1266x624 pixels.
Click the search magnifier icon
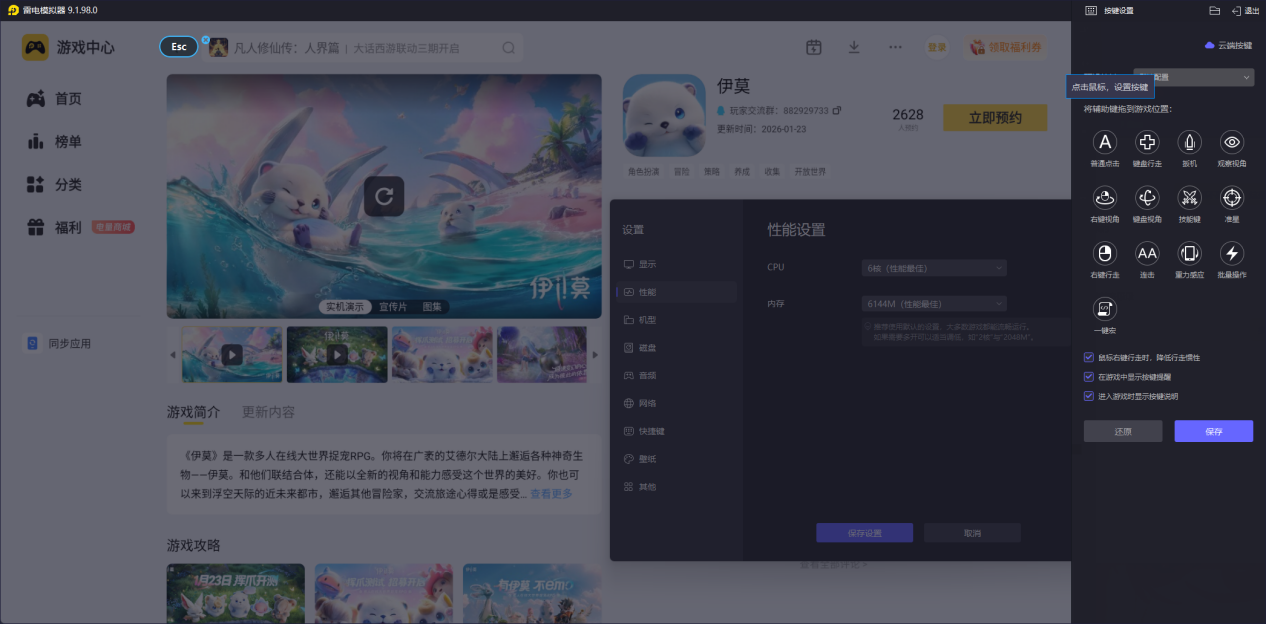tap(509, 48)
